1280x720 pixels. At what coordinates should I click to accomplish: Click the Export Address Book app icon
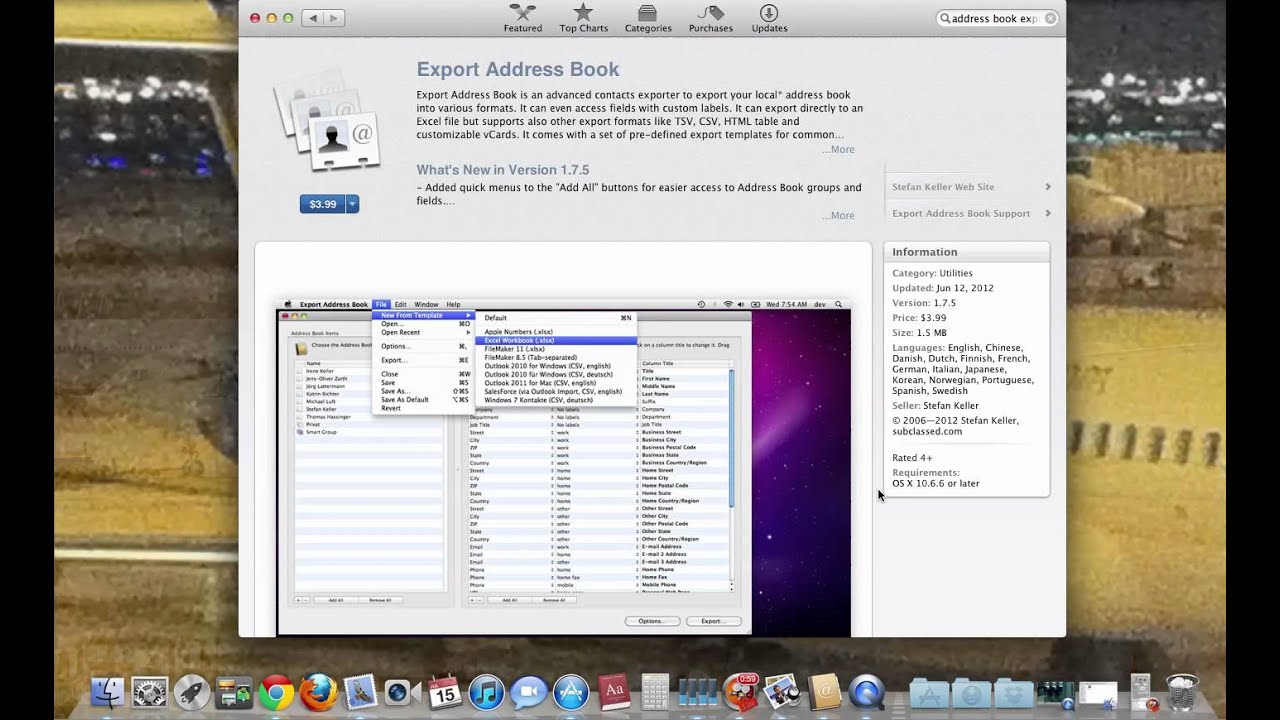pyautogui.click(x=327, y=122)
